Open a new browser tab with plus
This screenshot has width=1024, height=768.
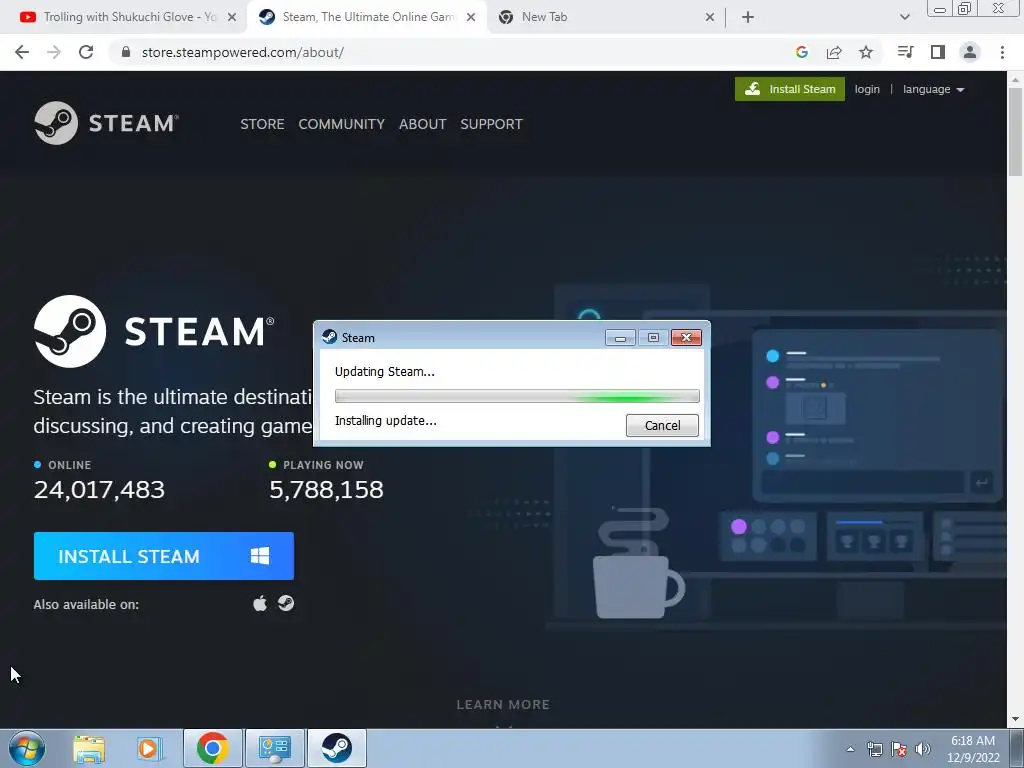pyautogui.click(x=748, y=18)
